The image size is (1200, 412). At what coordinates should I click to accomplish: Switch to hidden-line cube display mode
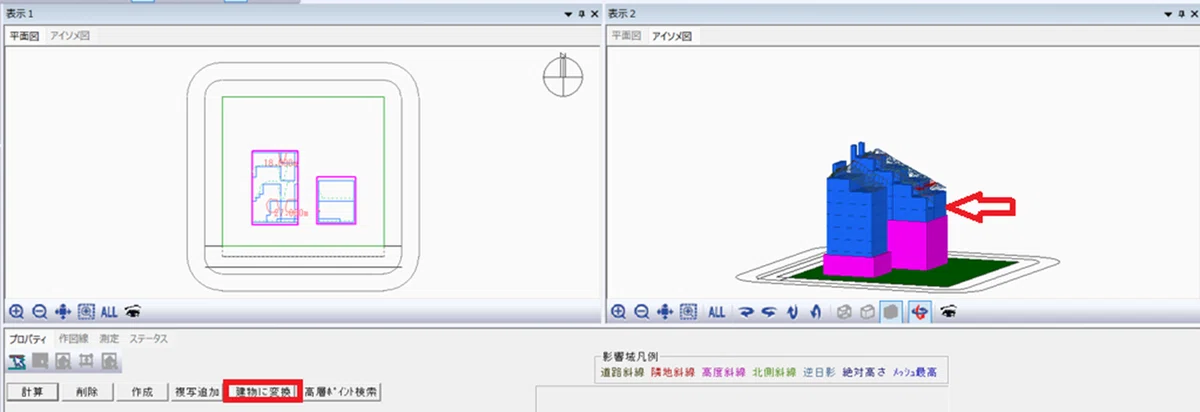pos(865,311)
